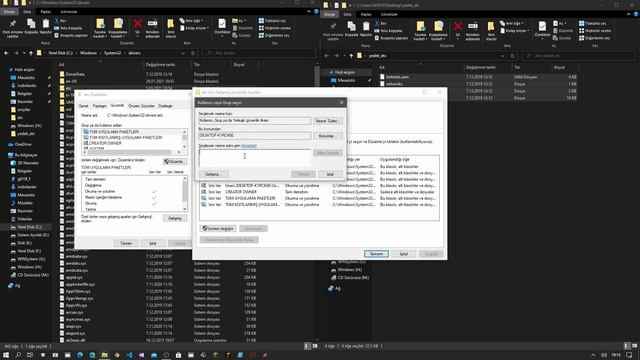This screenshot has height=360, width=640.
Task: Click horizontal scrollbar of group names list
Action: point(132,152)
